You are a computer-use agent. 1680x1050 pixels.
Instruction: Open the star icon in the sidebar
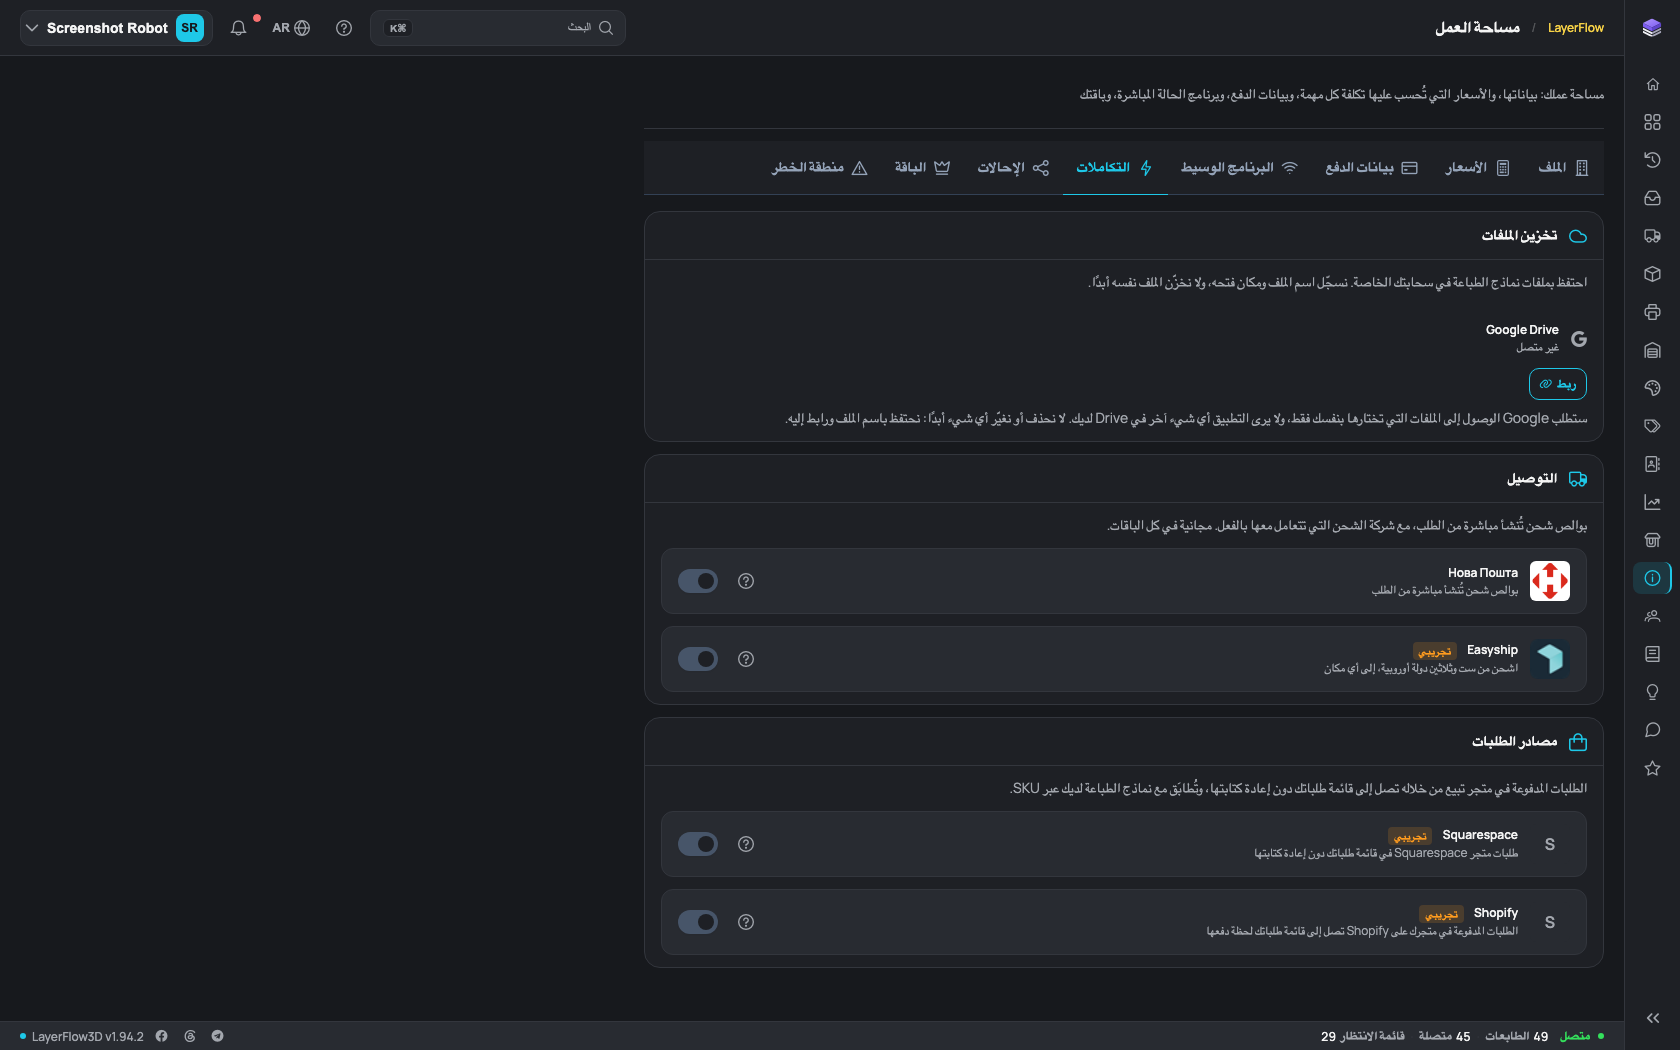(x=1652, y=768)
